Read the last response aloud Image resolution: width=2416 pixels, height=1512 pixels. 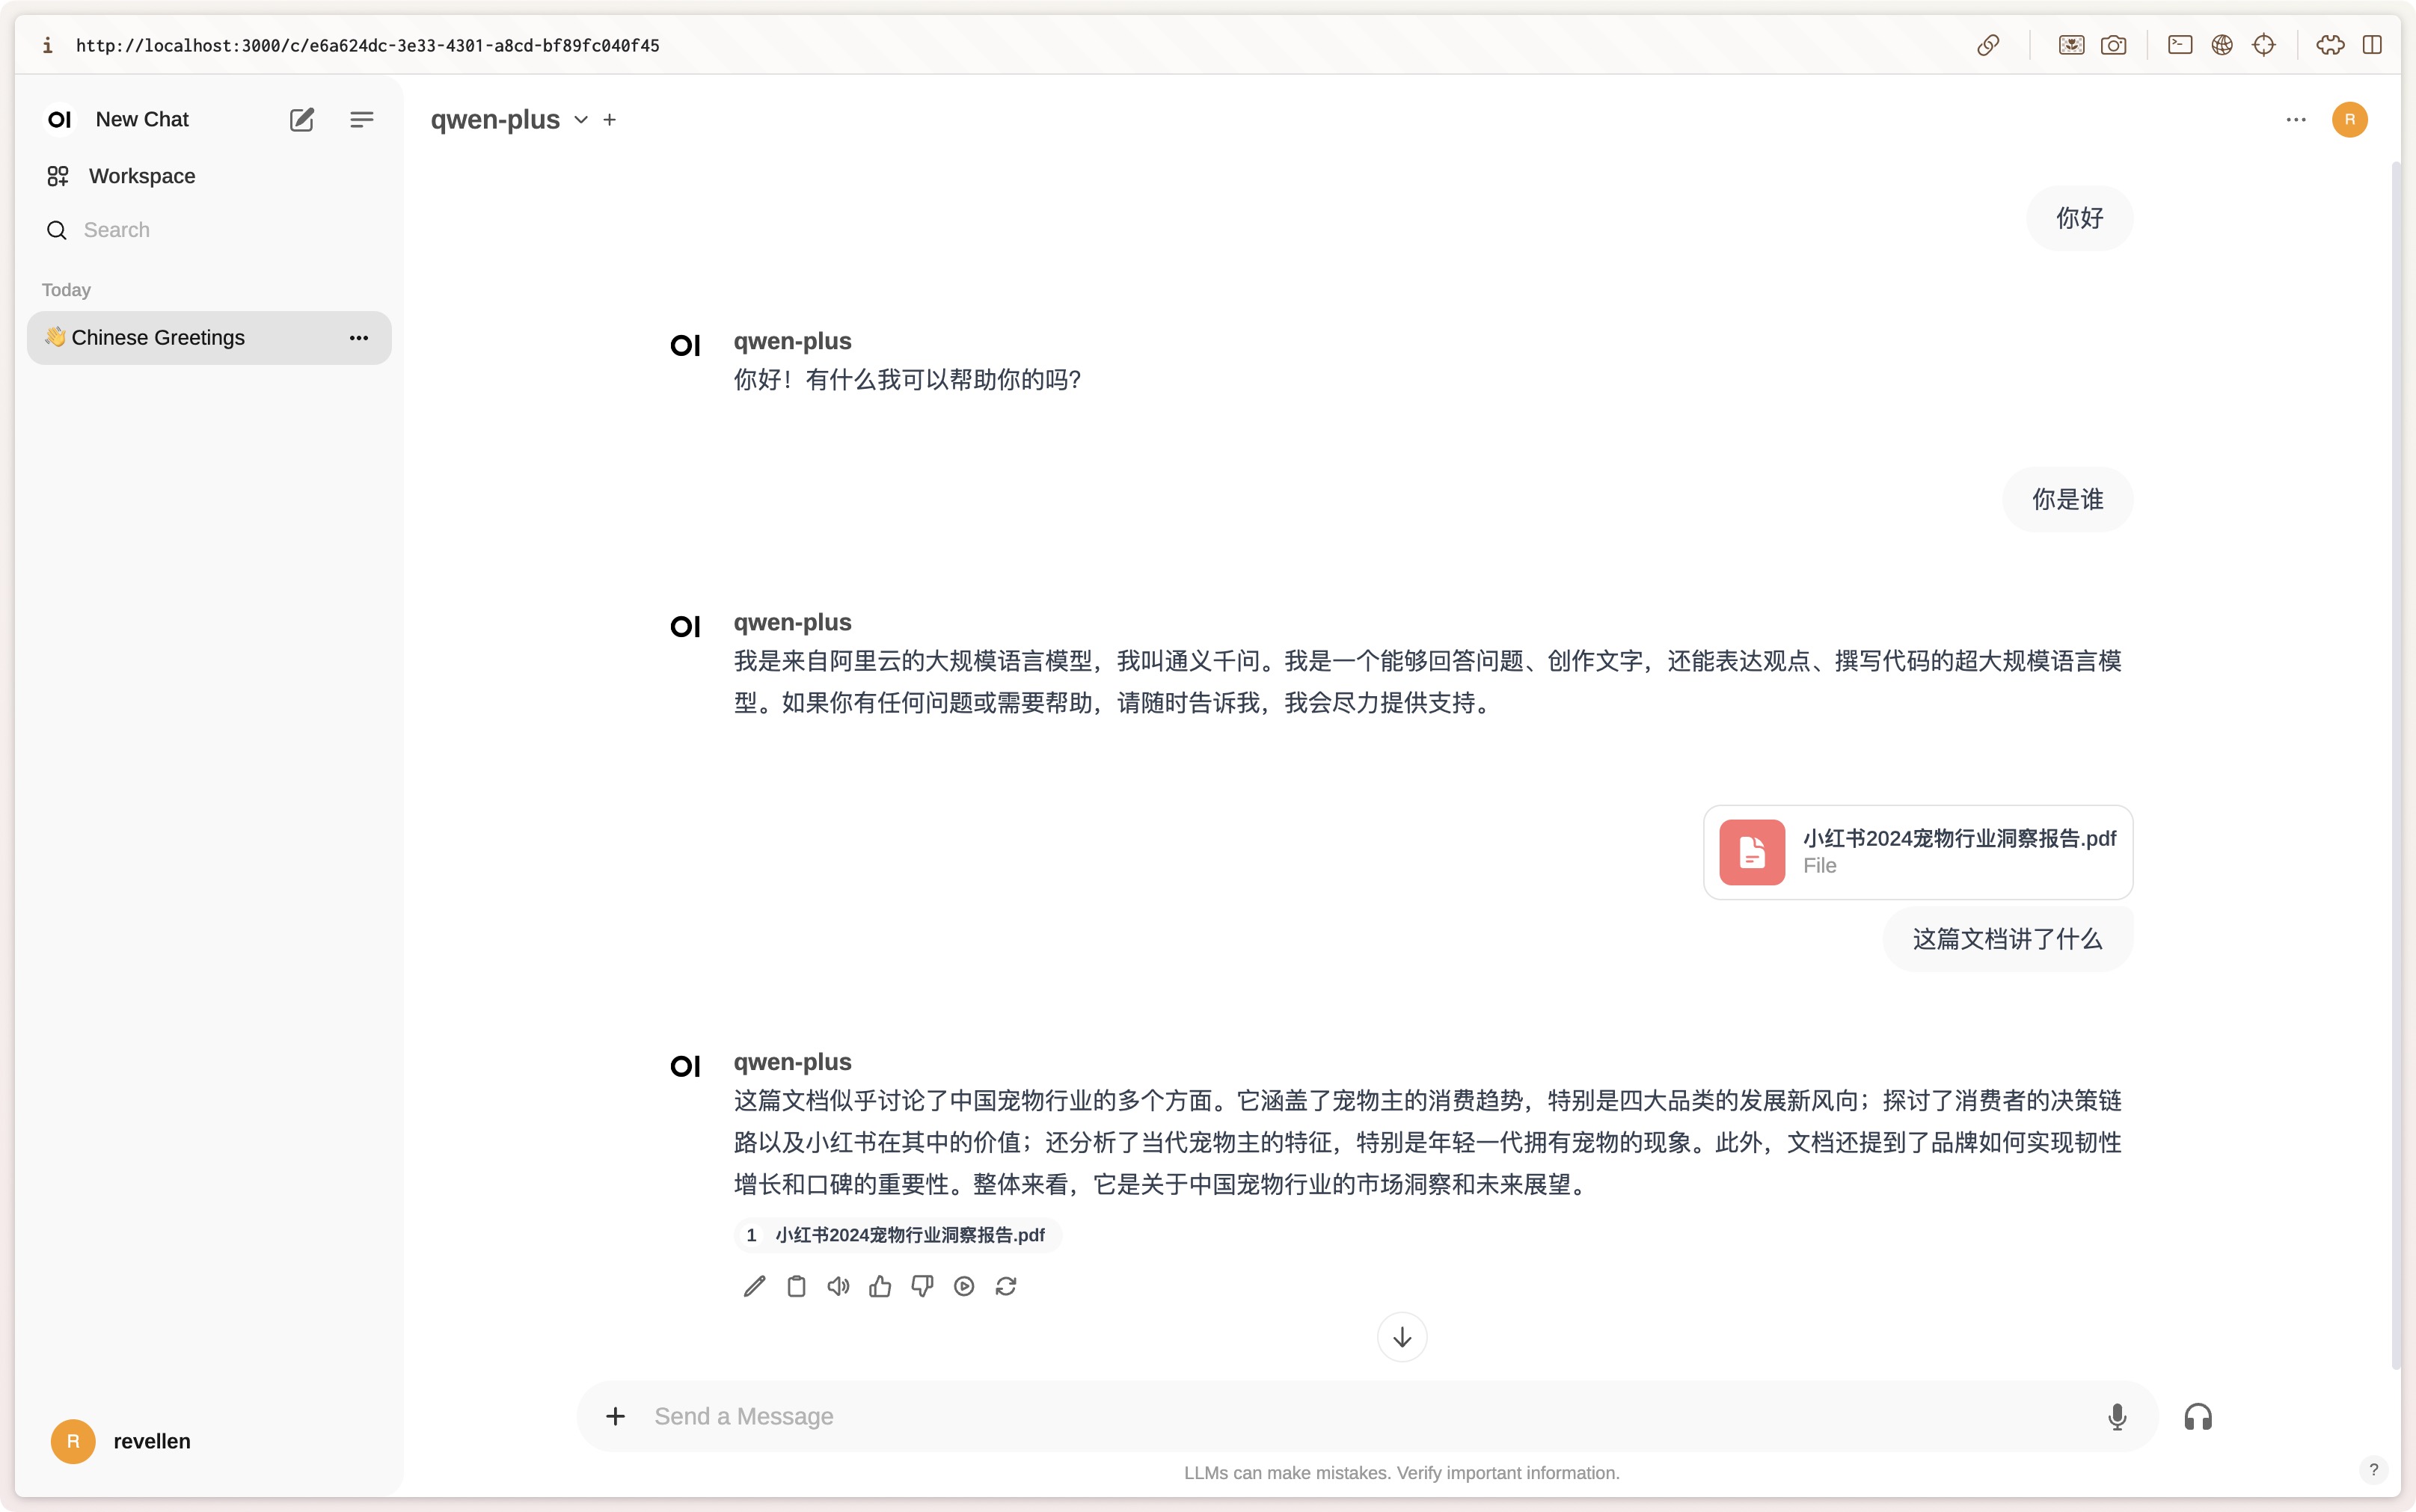(x=838, y=1286)
